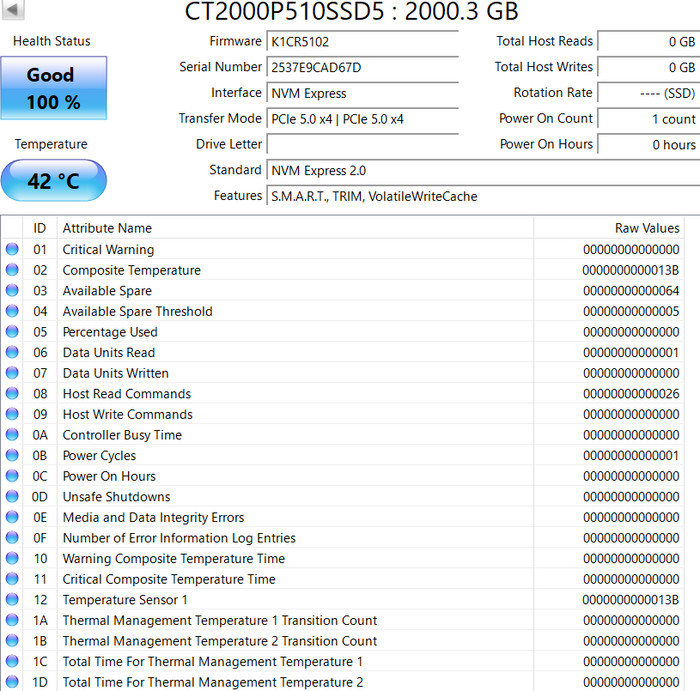
Task: Click the blue status icon beside Composite Temperature
Action: (12, 271)
